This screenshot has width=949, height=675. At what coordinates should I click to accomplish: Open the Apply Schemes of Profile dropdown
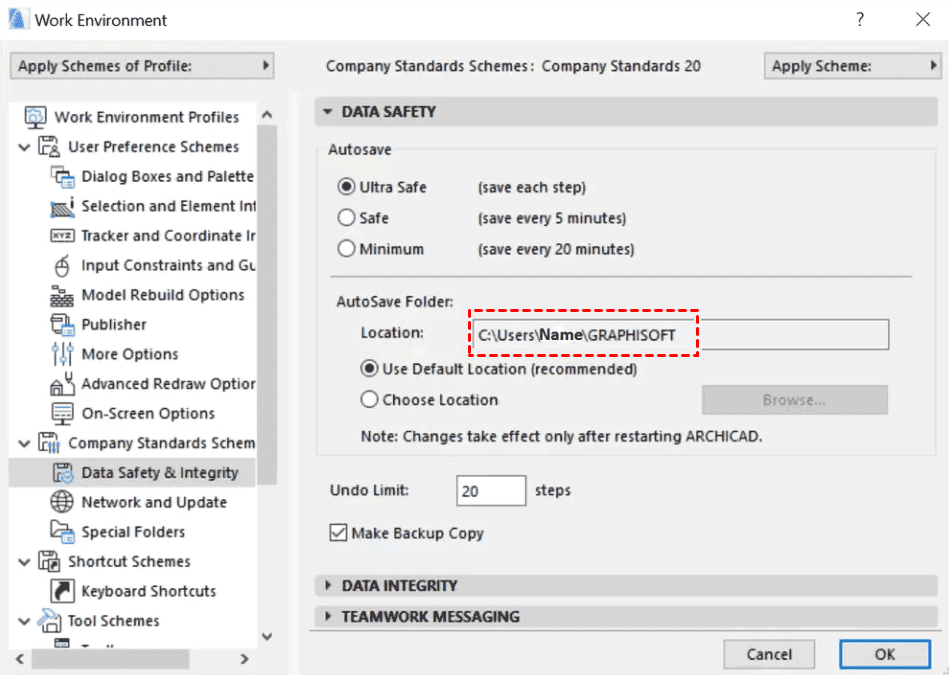coord(142,66)
